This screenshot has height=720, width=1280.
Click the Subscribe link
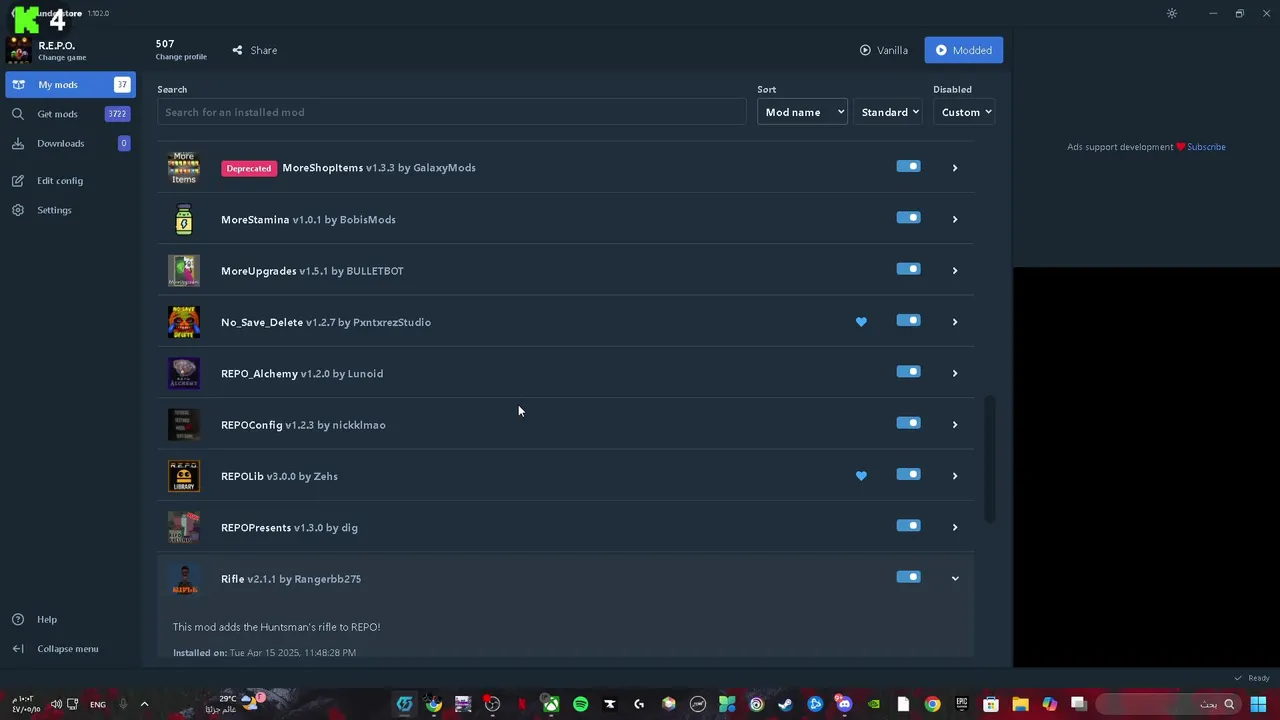[1206, 147]
